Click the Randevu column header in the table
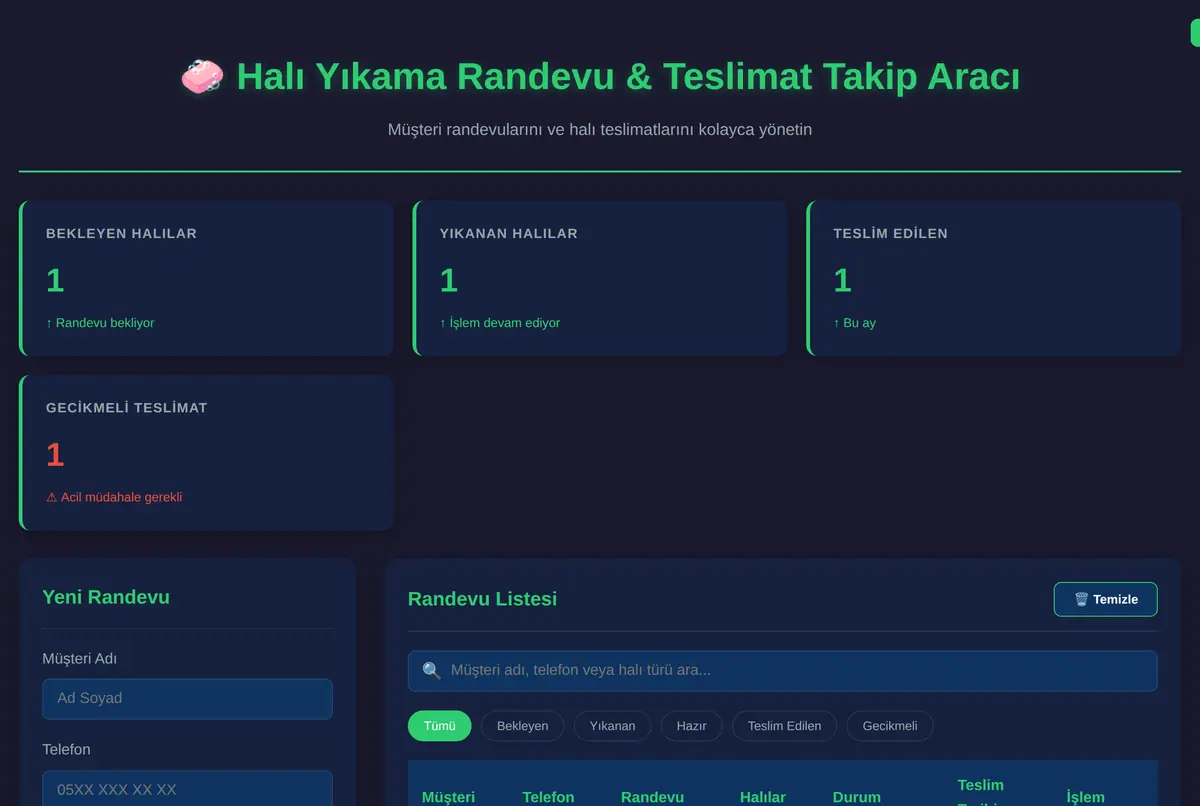Viewport: 1200px width, 806px height. pos(652,797)
